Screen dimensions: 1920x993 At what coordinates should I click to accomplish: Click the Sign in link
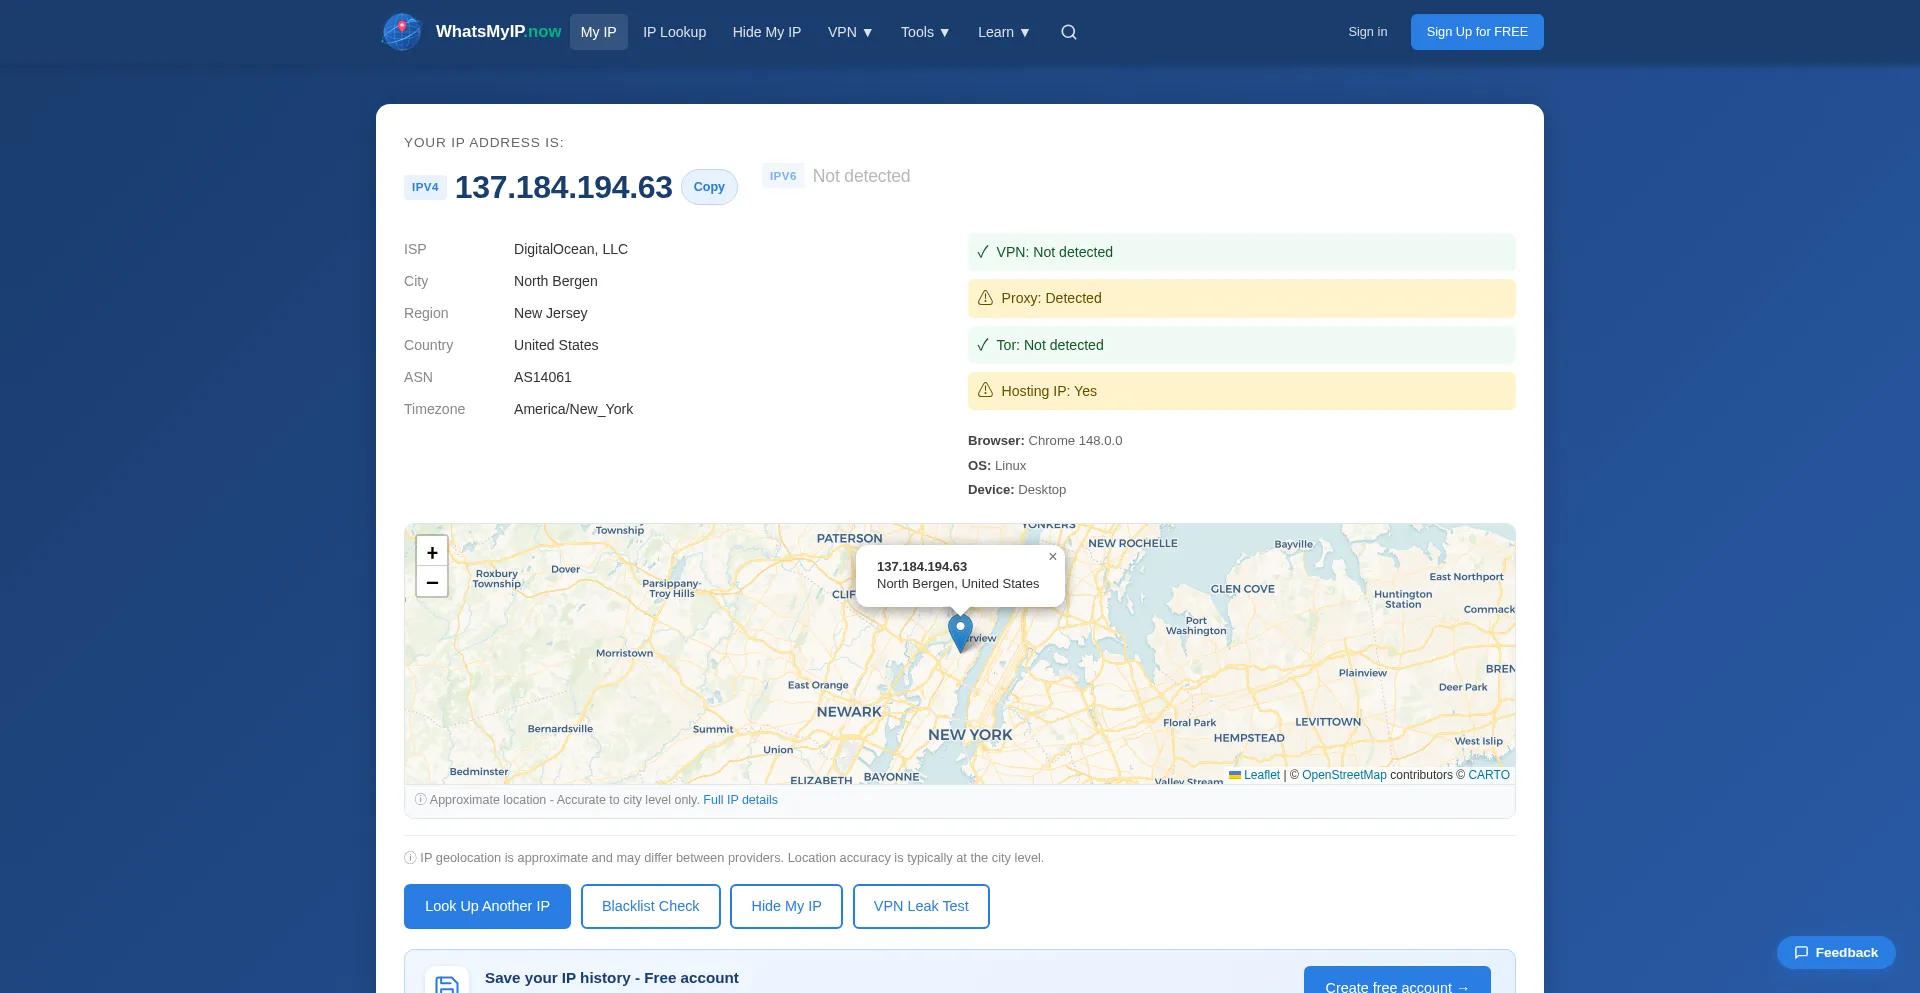click(x=1368, y=32)
